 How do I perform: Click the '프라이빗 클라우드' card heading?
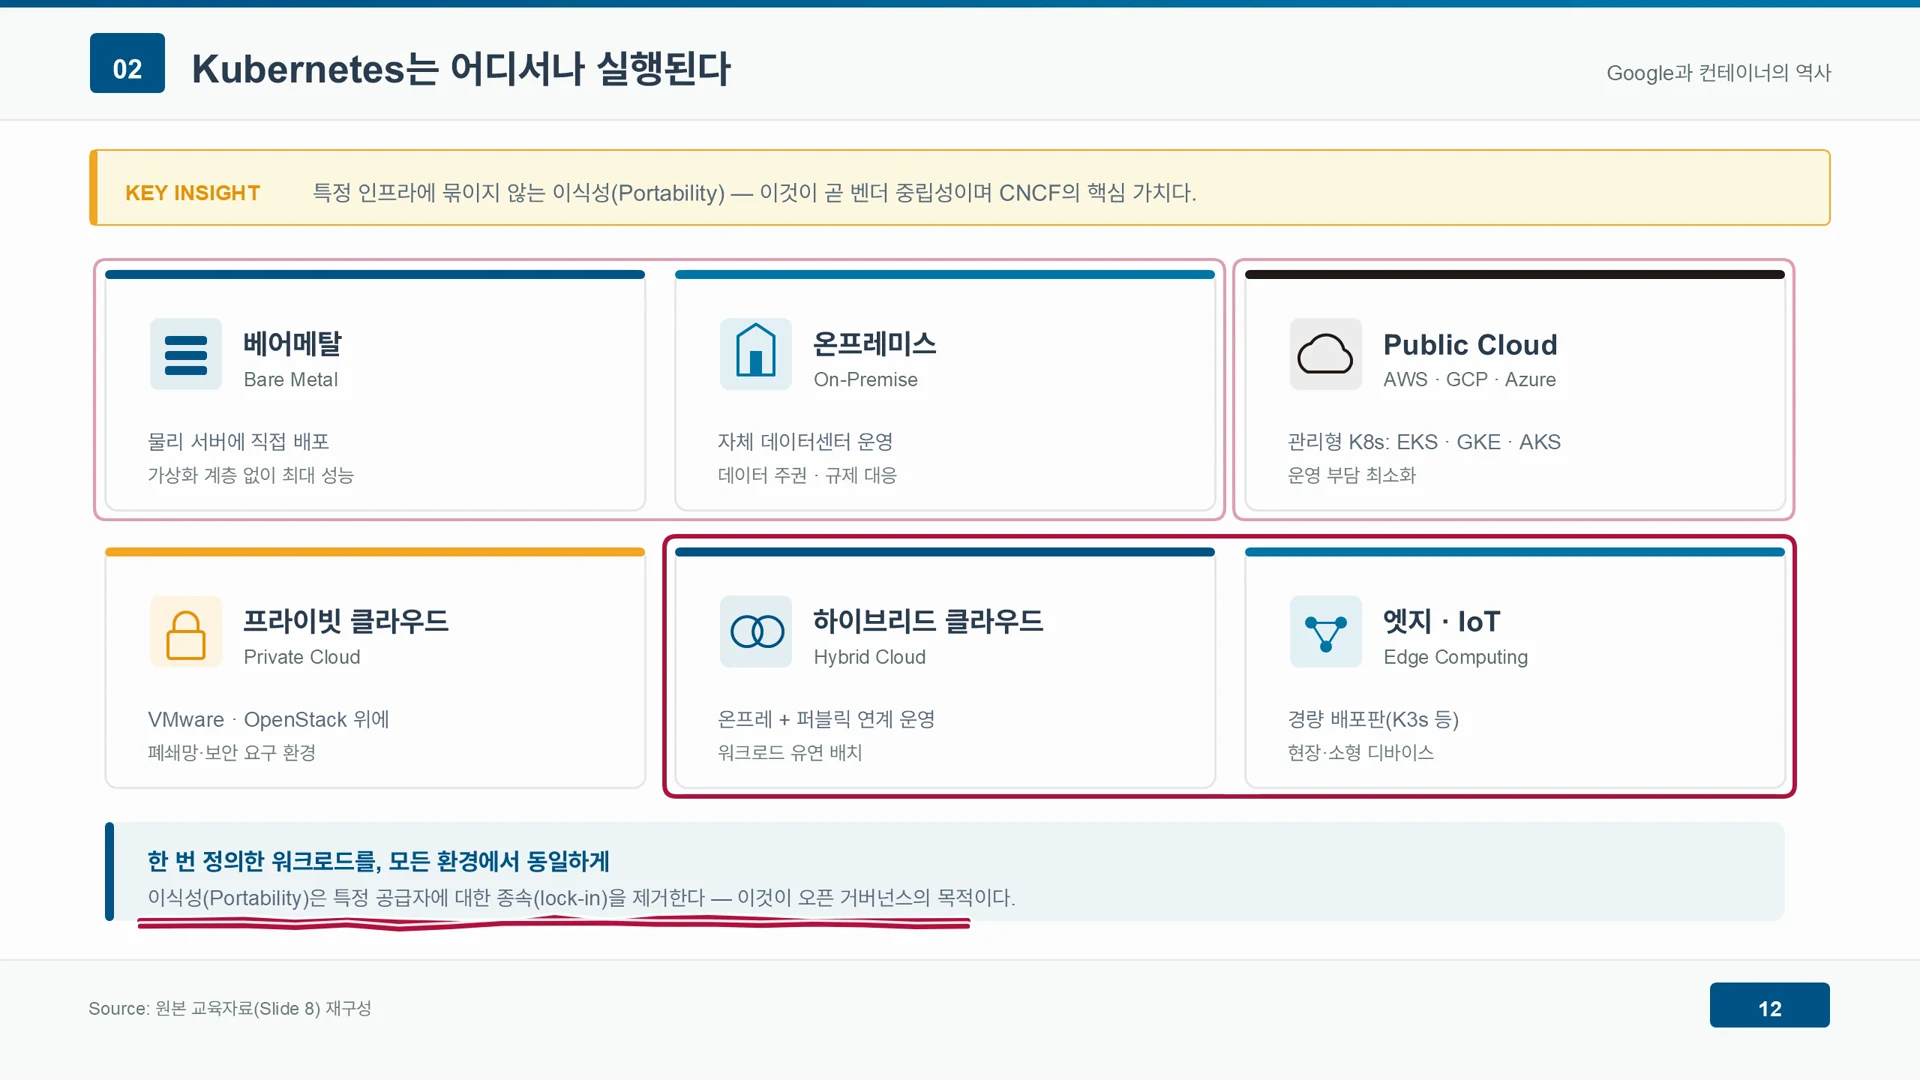coord(346,621)
